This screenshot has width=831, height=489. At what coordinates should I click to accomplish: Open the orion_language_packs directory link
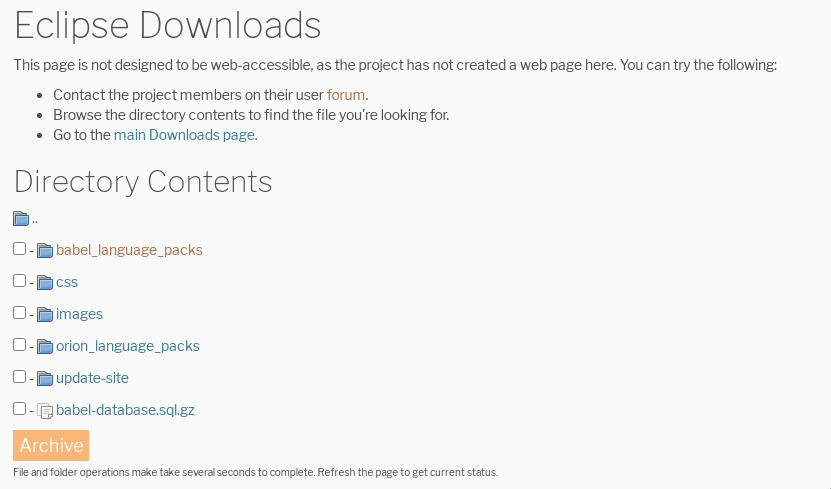(x=128, y=346)
